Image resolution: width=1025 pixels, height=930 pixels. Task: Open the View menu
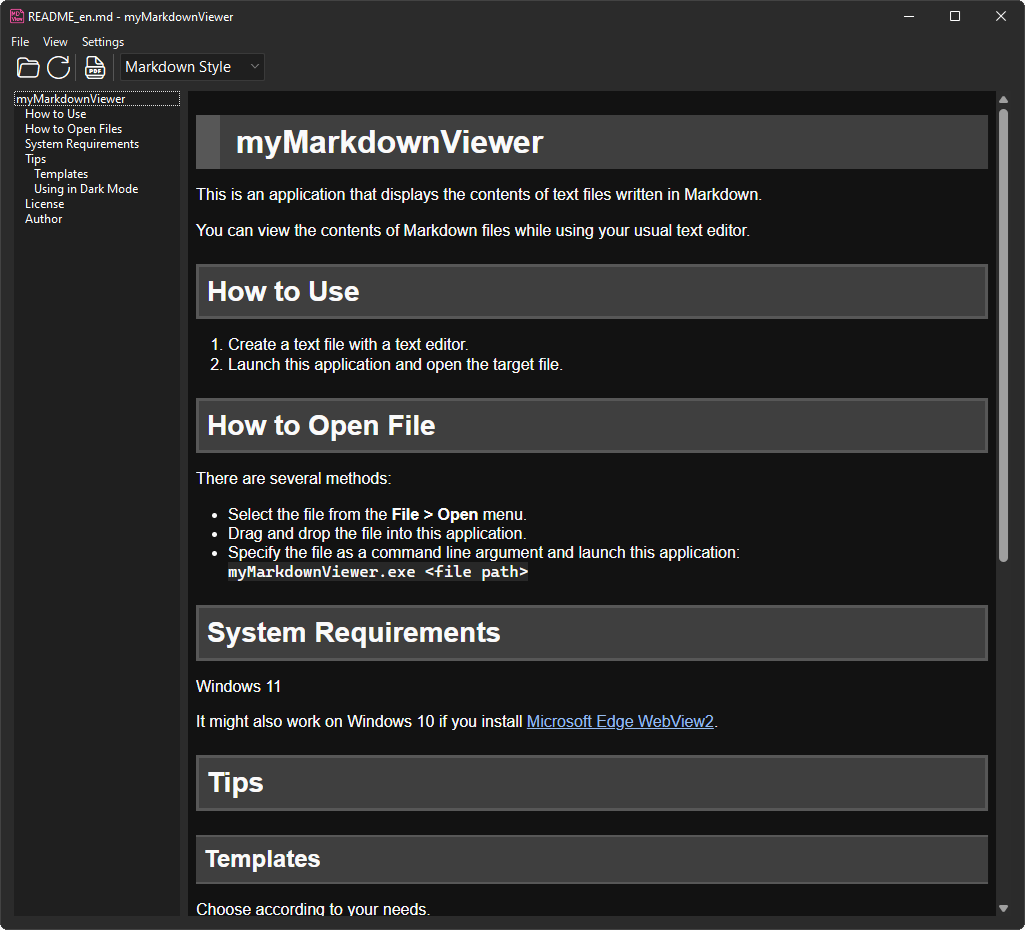click(55, 42)
